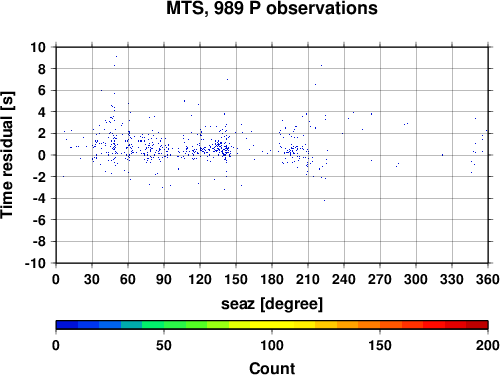Click the y-axis tick label "10"
The image size is (500, 375).
pos(38,47)
